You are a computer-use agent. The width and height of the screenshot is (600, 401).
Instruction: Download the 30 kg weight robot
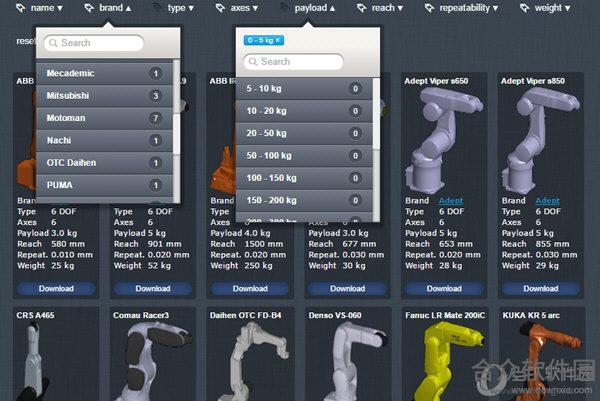tap(347, 289)
